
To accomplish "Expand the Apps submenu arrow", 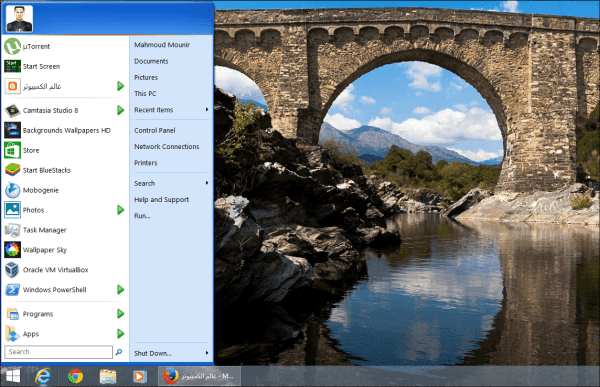I will tap(121, 333).
